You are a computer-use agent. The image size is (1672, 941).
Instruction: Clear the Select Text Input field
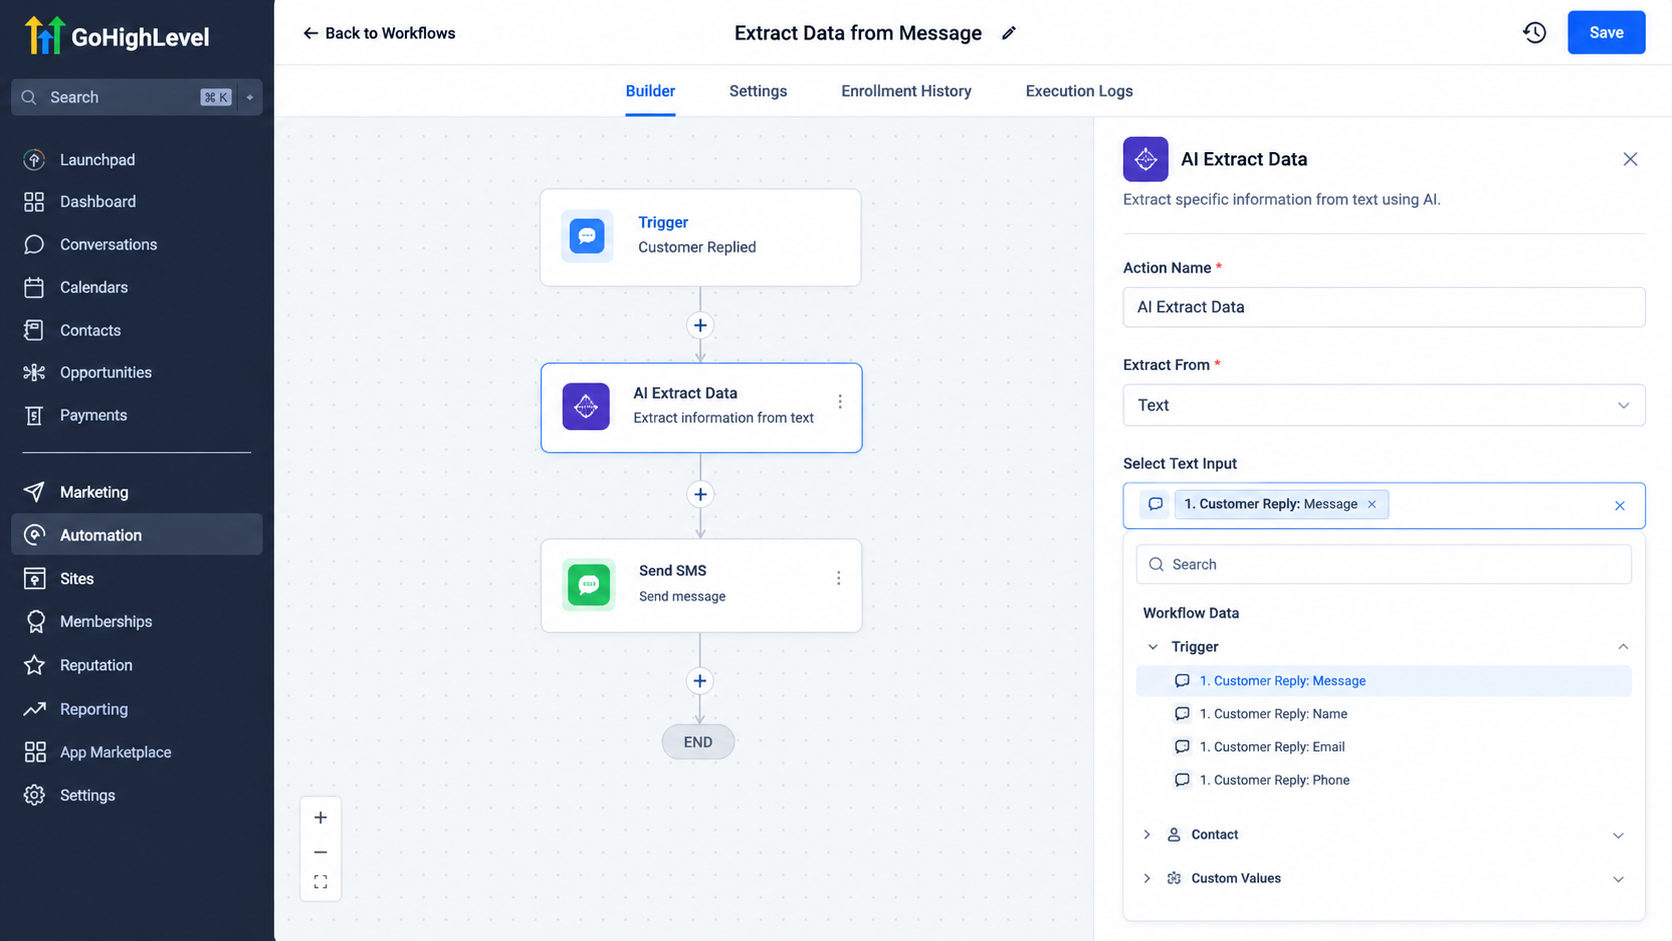coord(1620,506)
